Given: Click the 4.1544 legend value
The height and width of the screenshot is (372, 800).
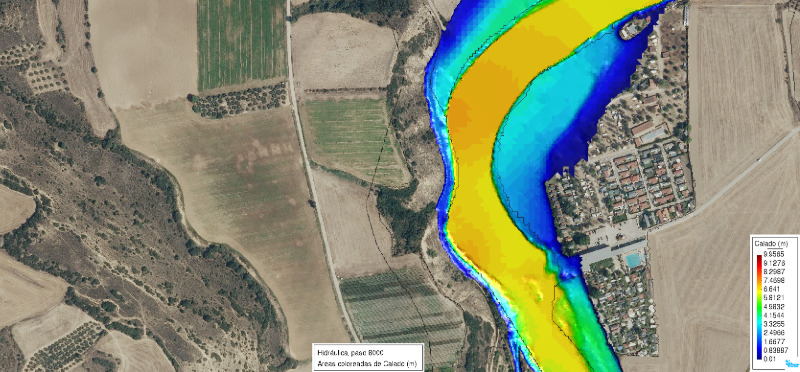Looking at the screenshot, I should (x=774, y=314).
